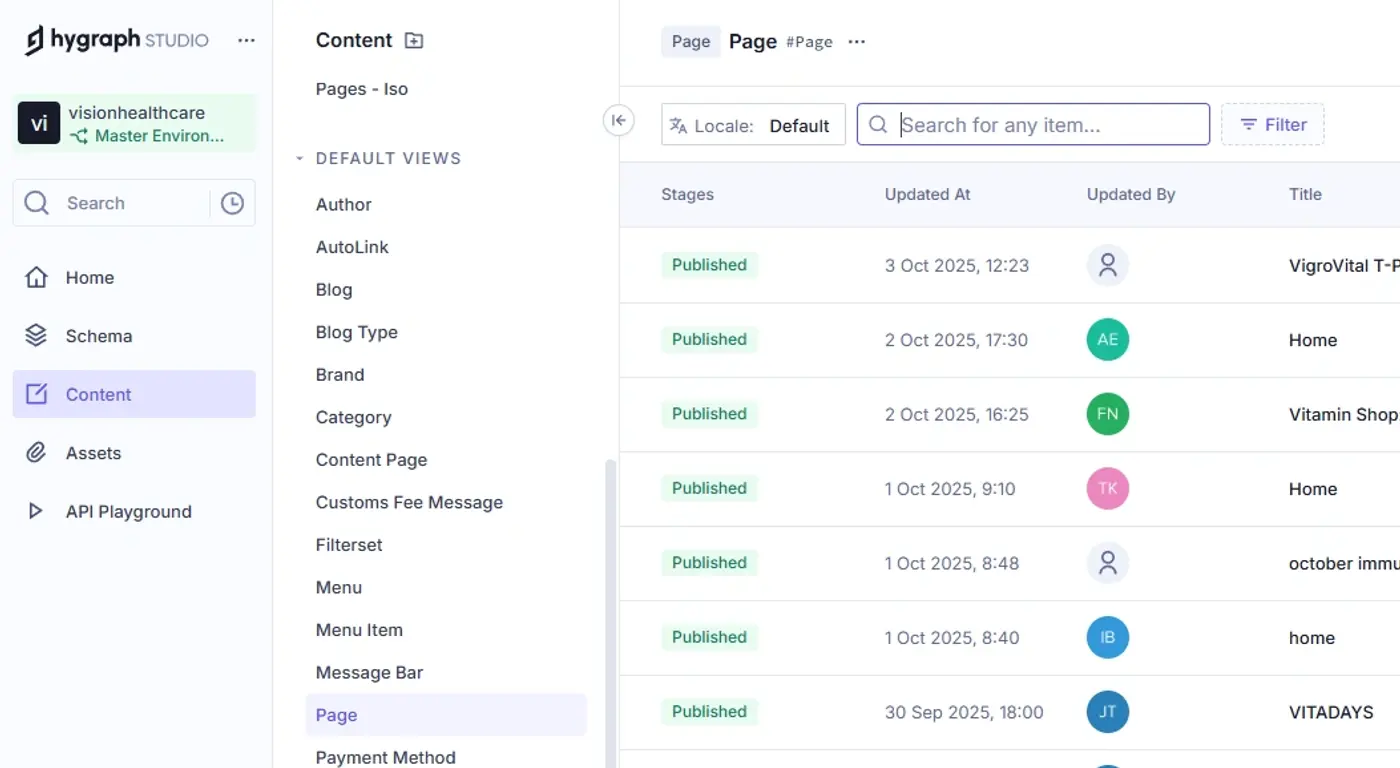Open the Filterset view

pyautogui.click(x=349, y=545)
